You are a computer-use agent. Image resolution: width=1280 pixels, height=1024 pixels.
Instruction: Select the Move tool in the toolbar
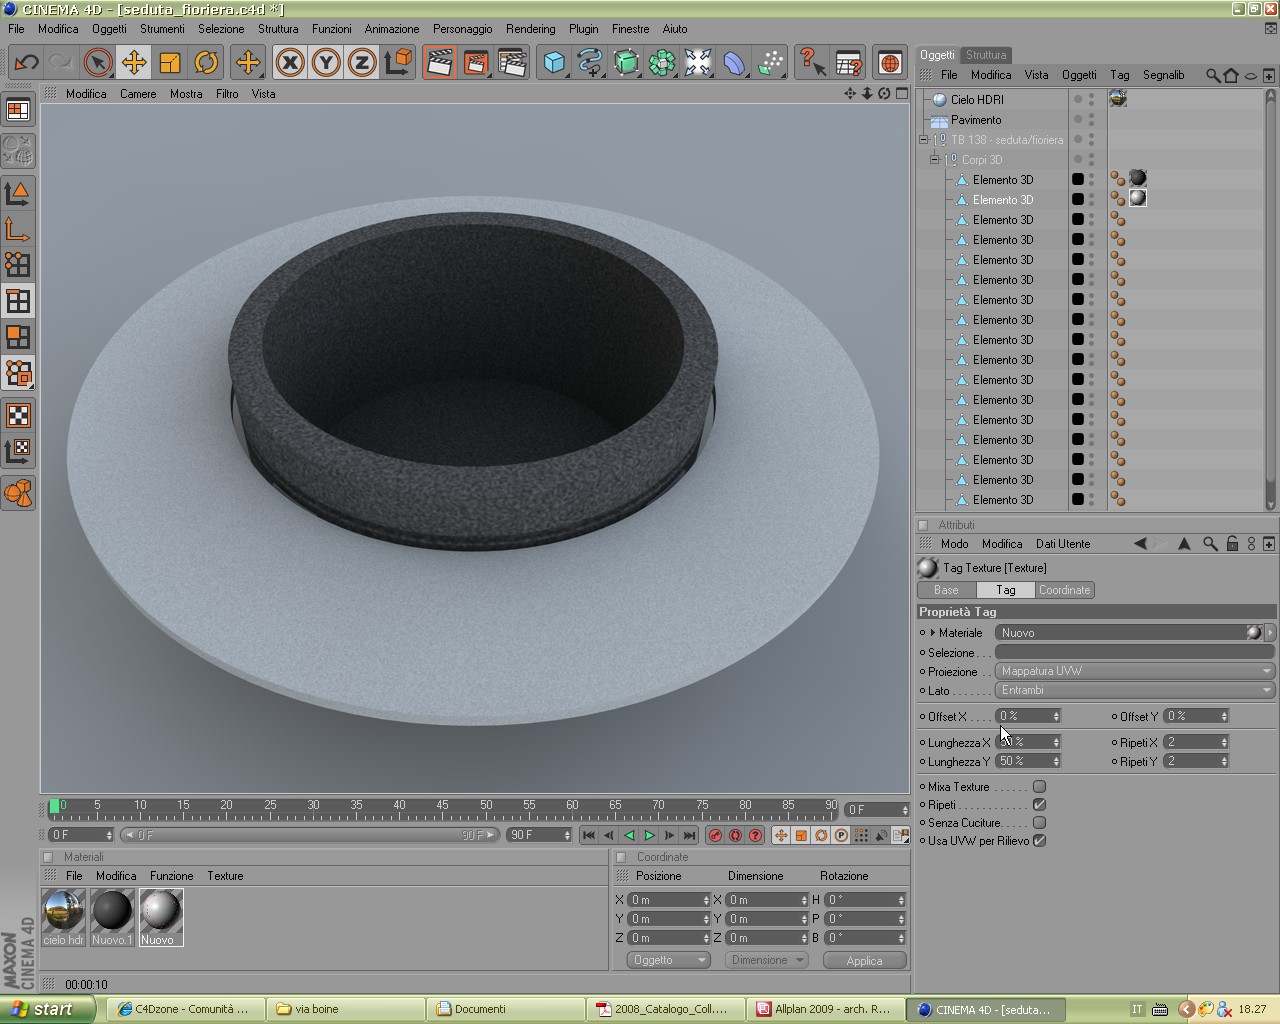click(134, 63)
